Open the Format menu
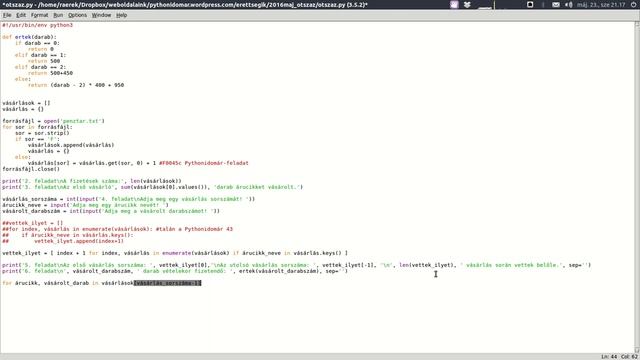Viewport: 640px width, 360px height. (x=39, y=15)
